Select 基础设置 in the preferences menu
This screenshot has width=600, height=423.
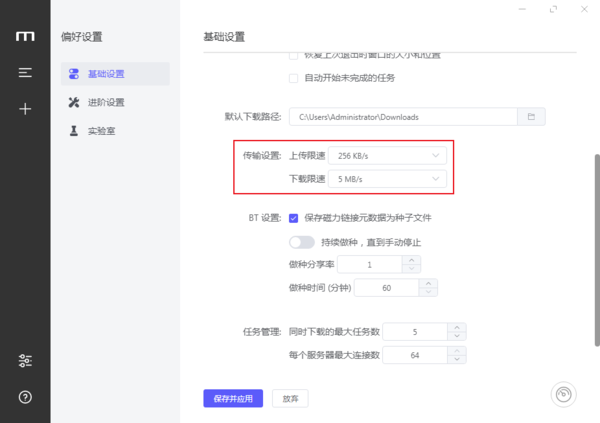pos(105,74)
